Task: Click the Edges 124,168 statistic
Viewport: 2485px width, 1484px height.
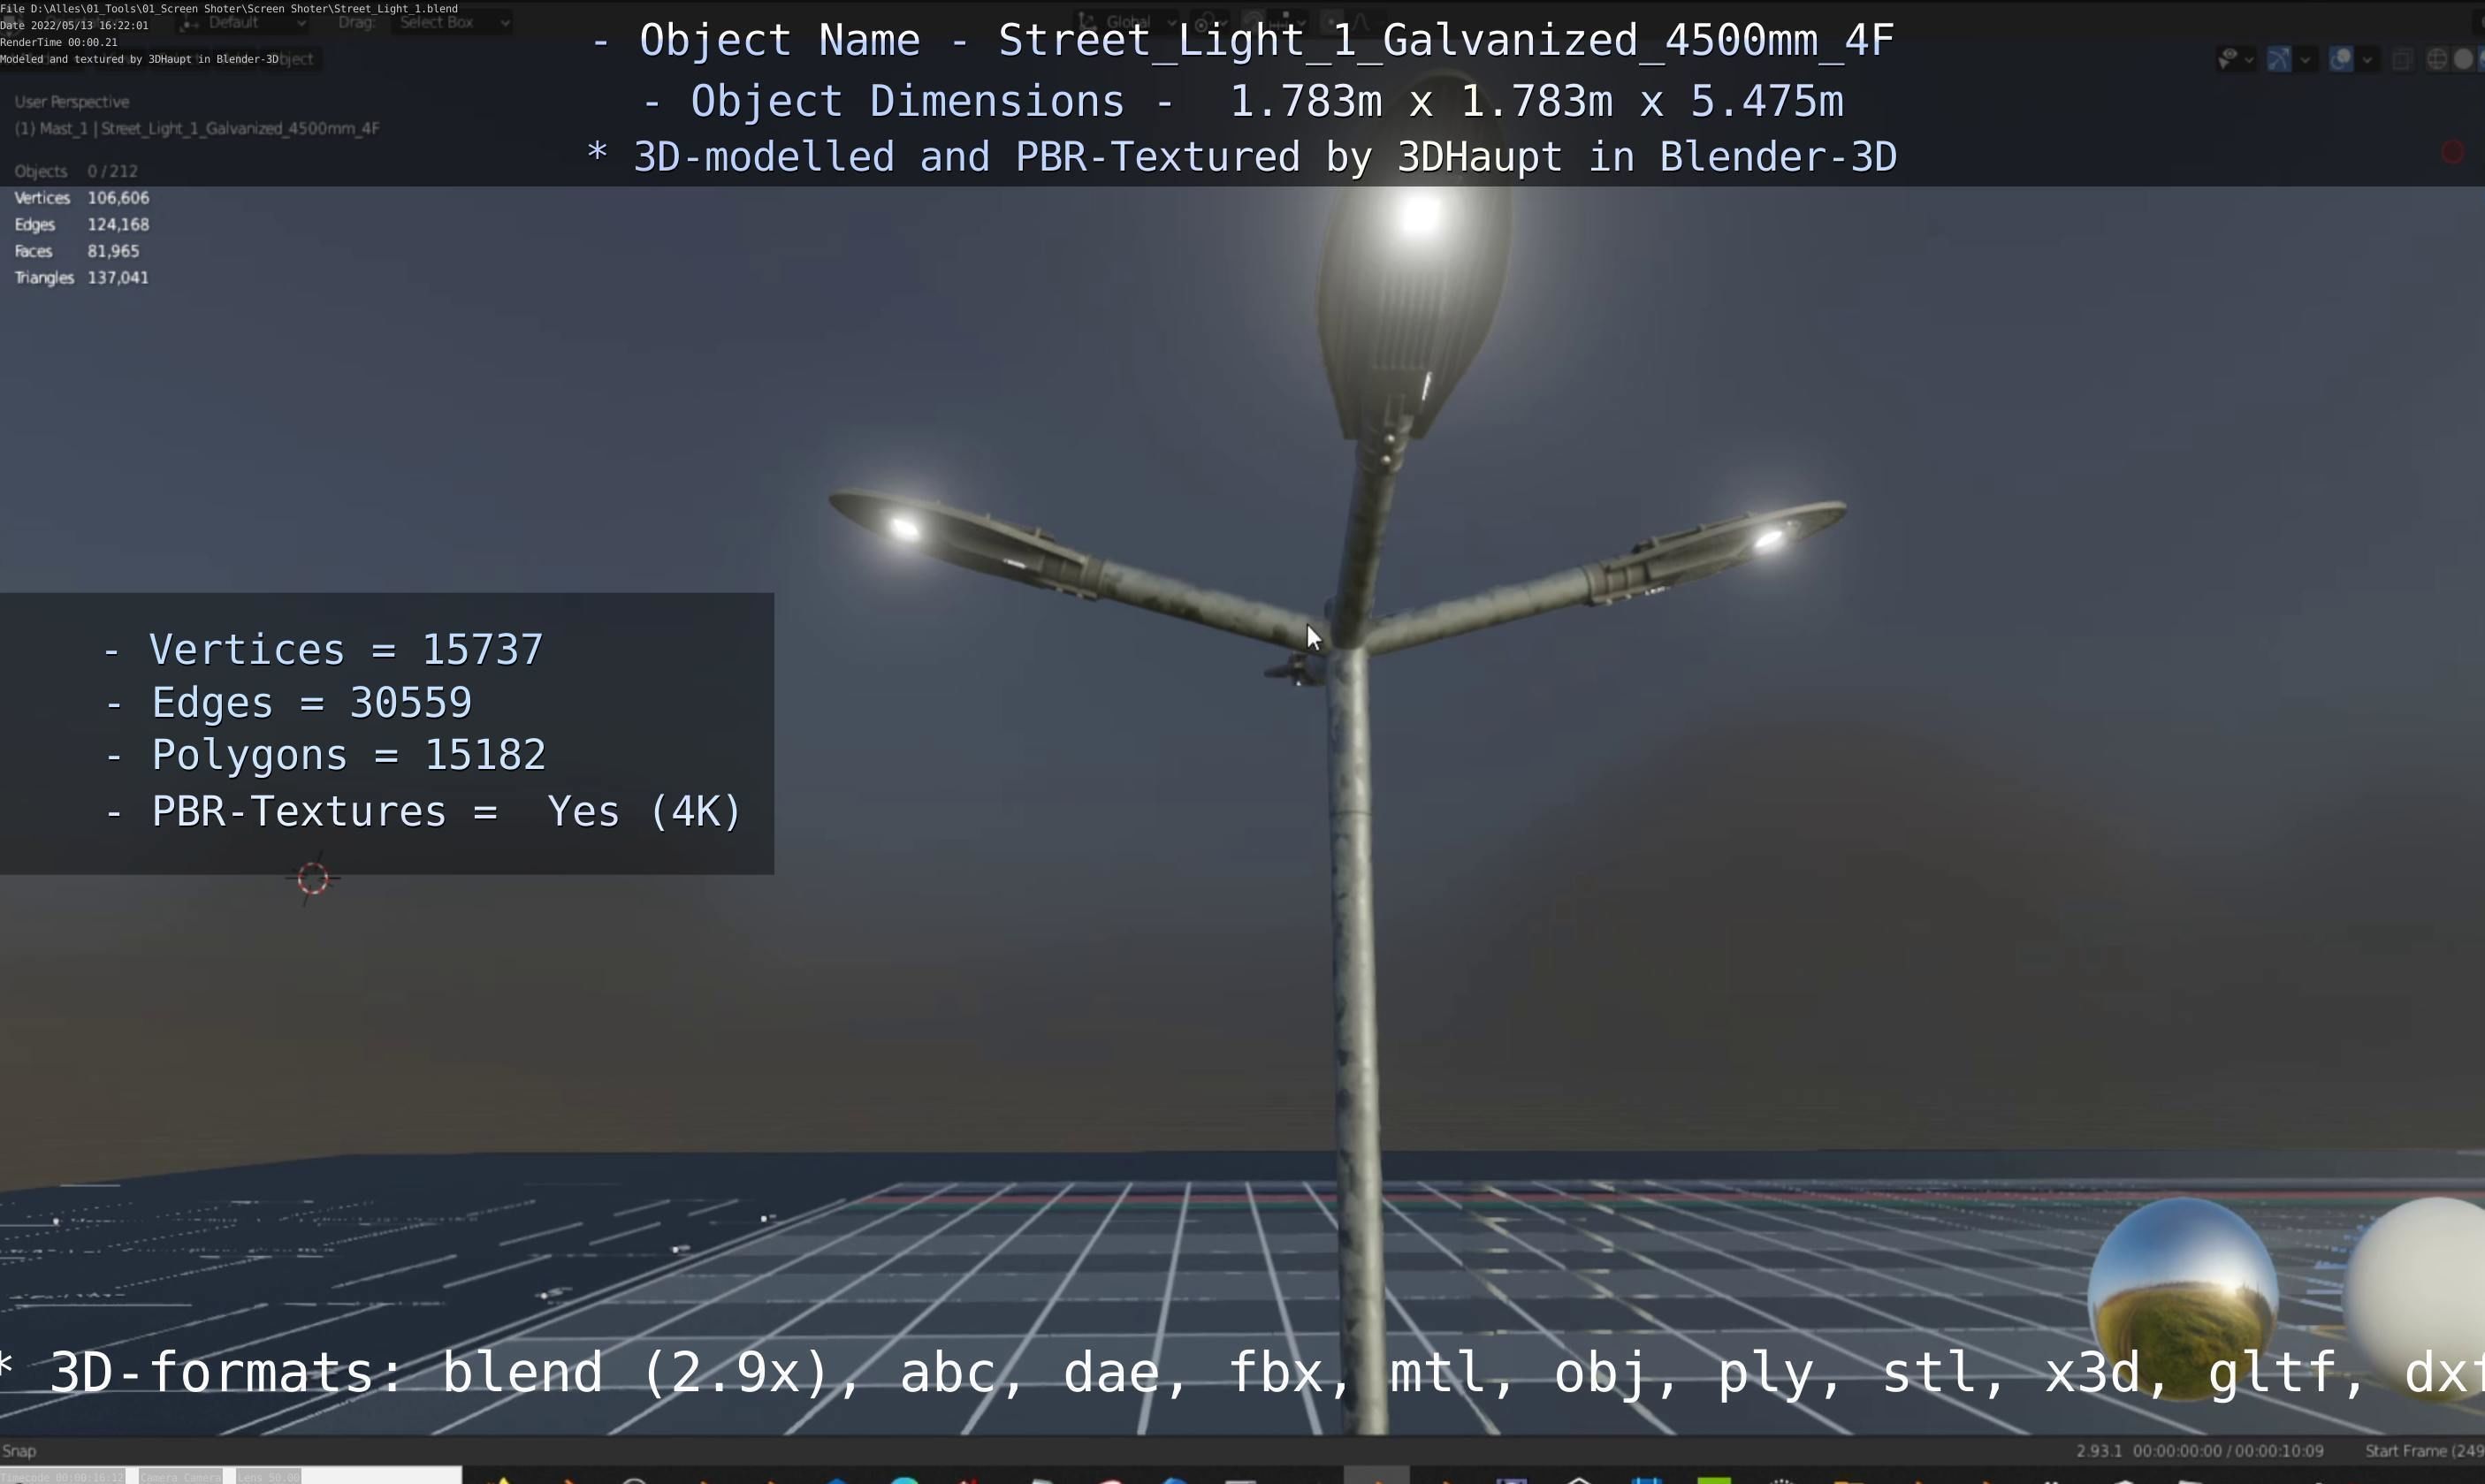Action: [x=82, y=225]
